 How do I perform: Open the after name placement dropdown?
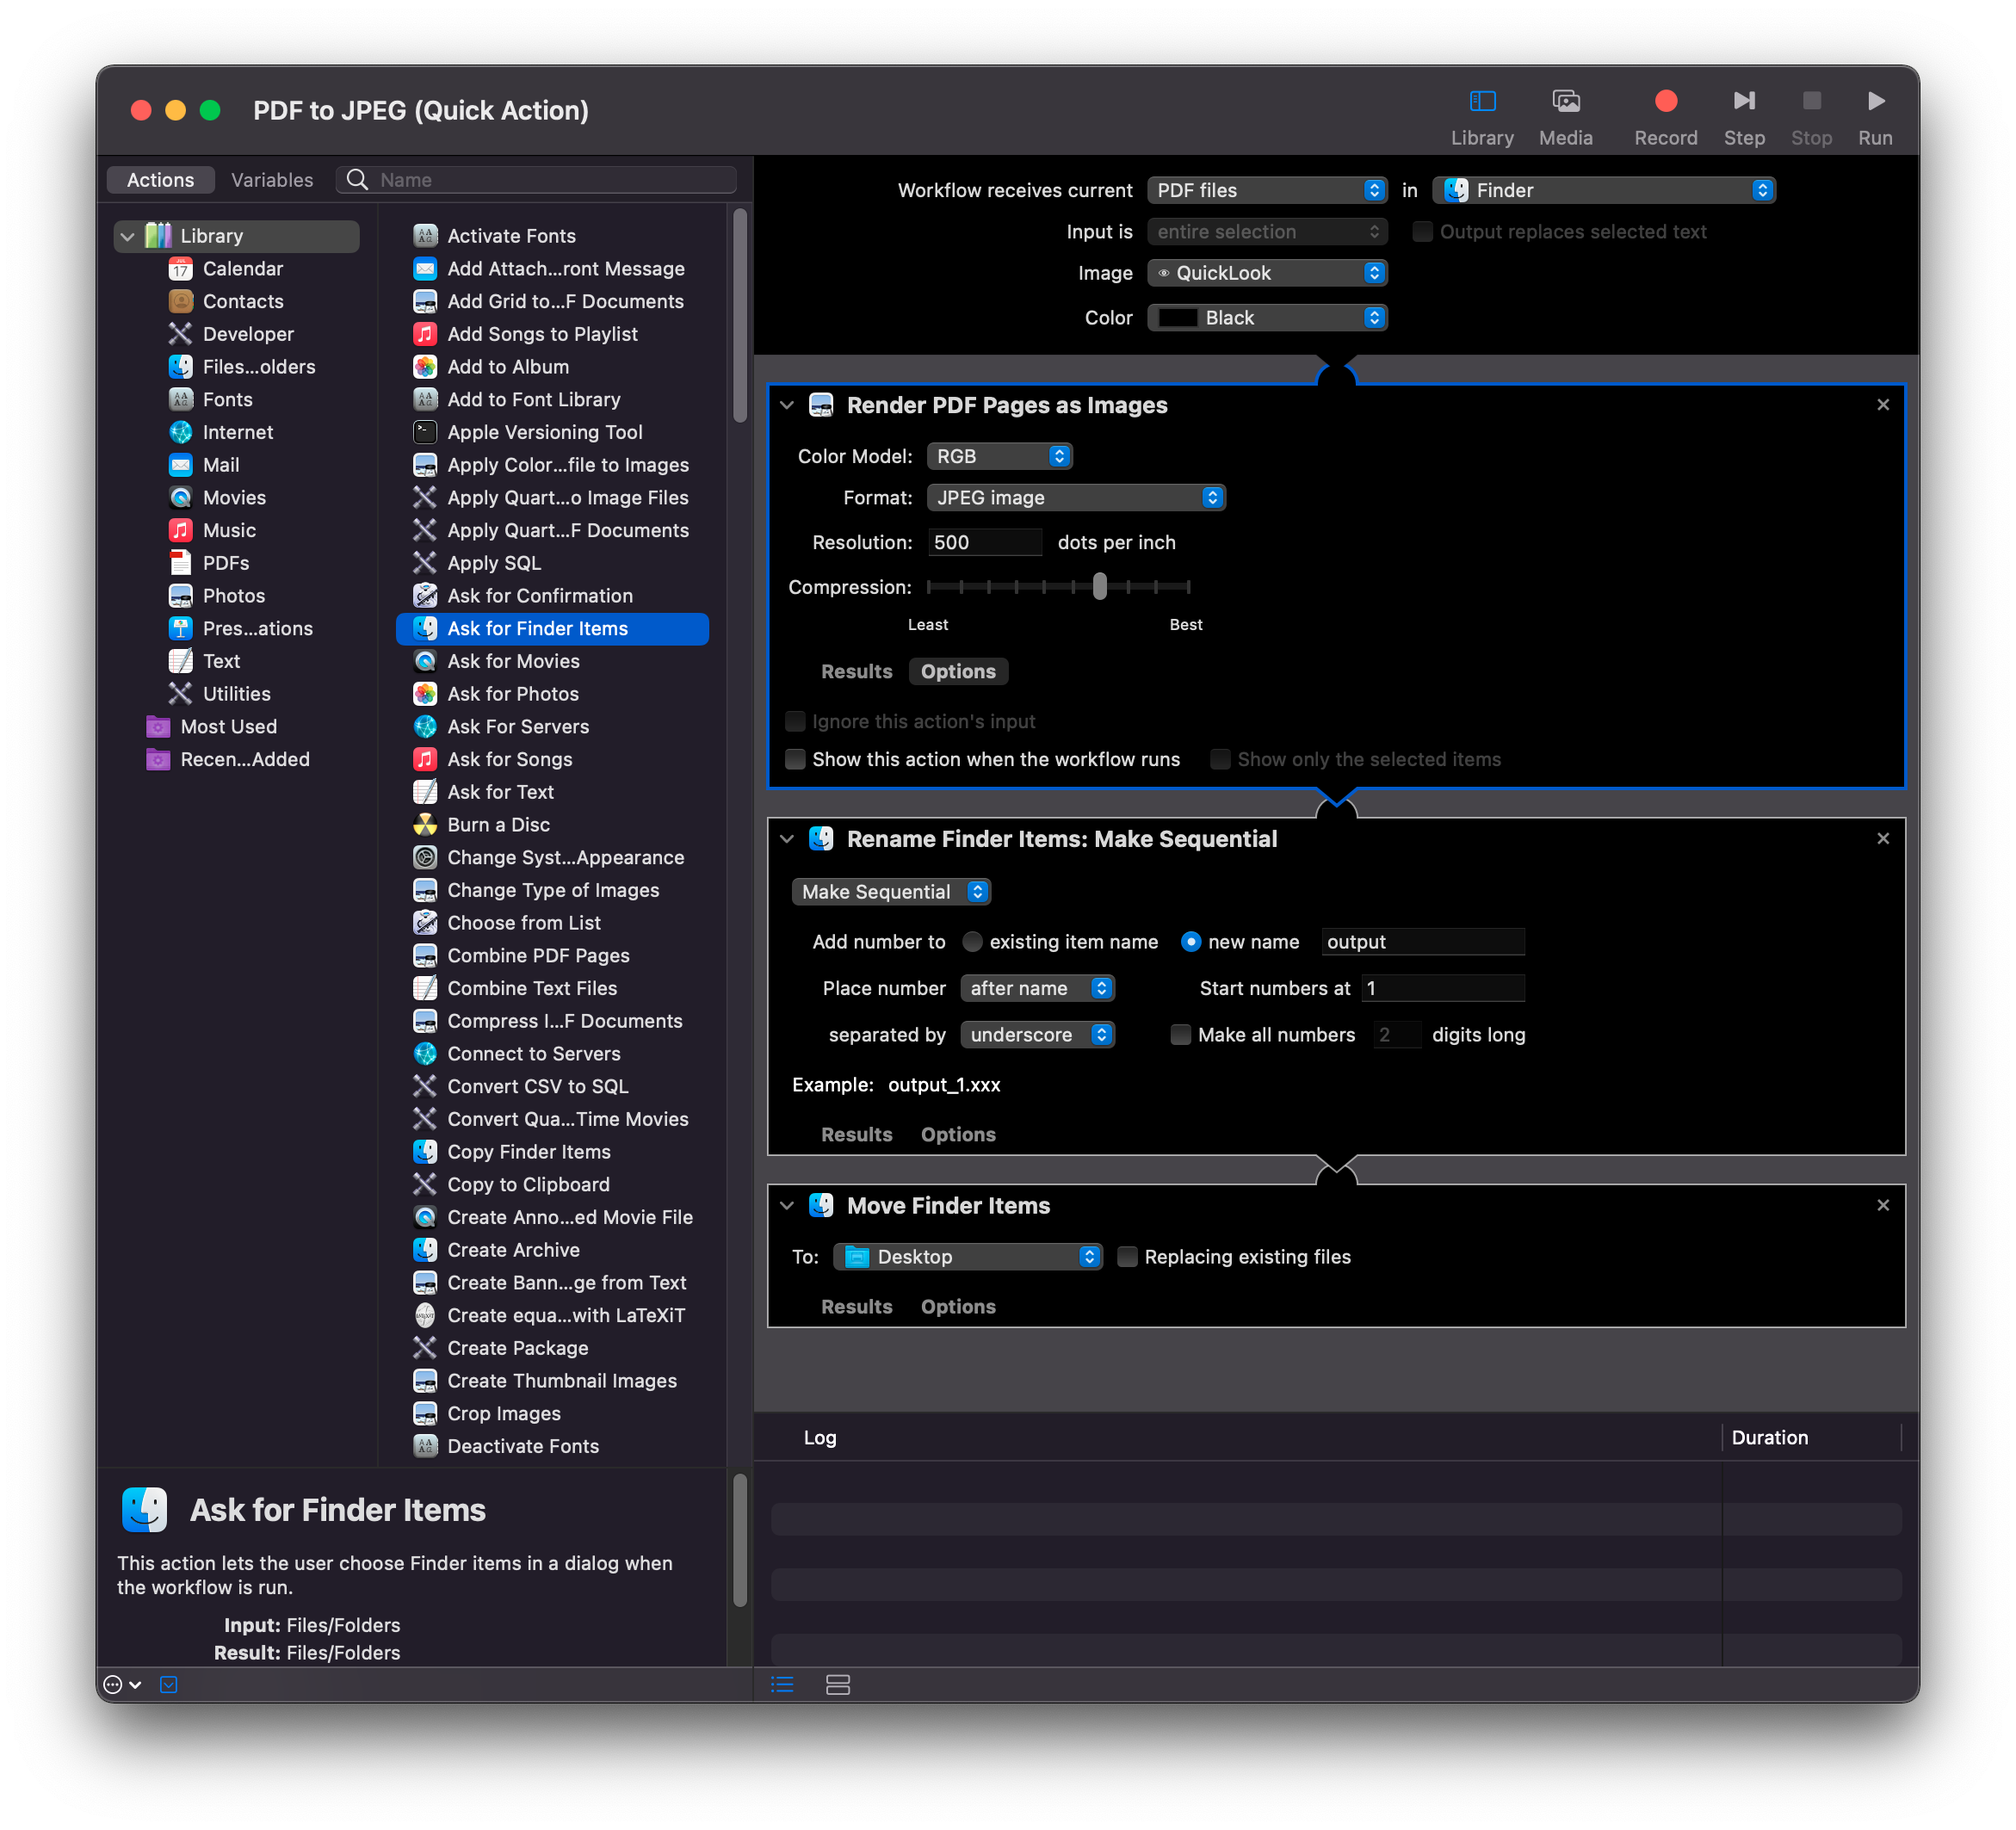coord(1037,988)
